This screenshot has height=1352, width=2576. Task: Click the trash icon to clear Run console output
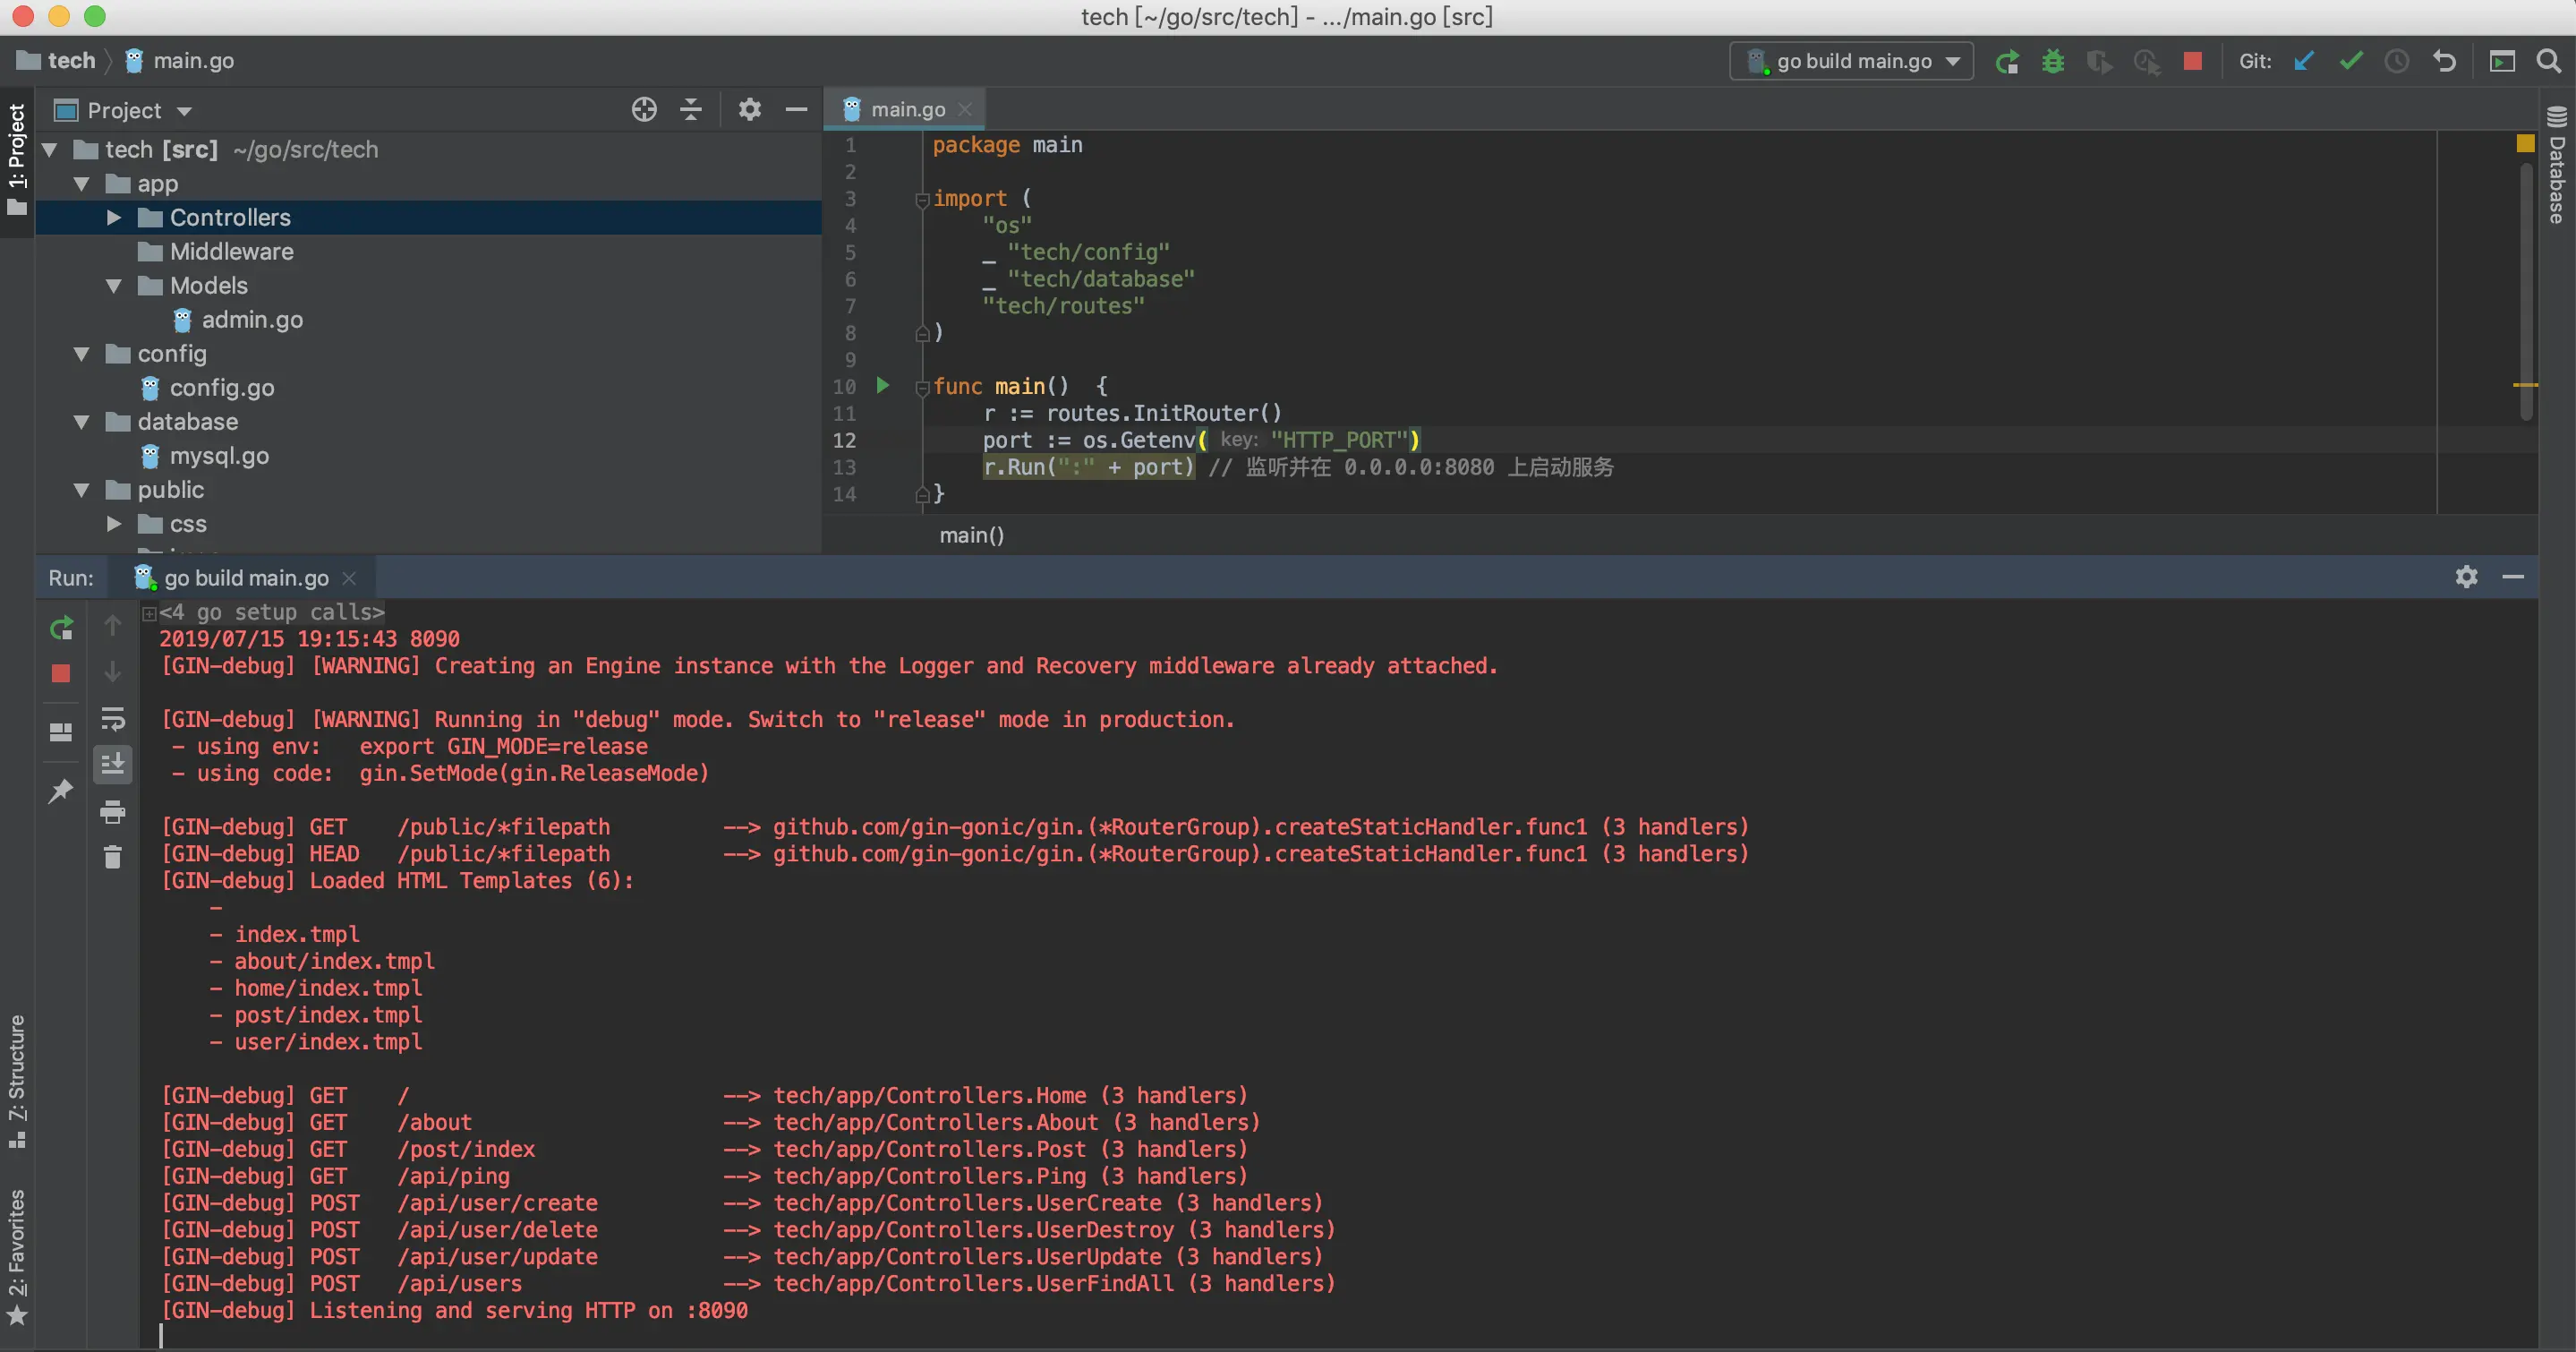(113, 857)
